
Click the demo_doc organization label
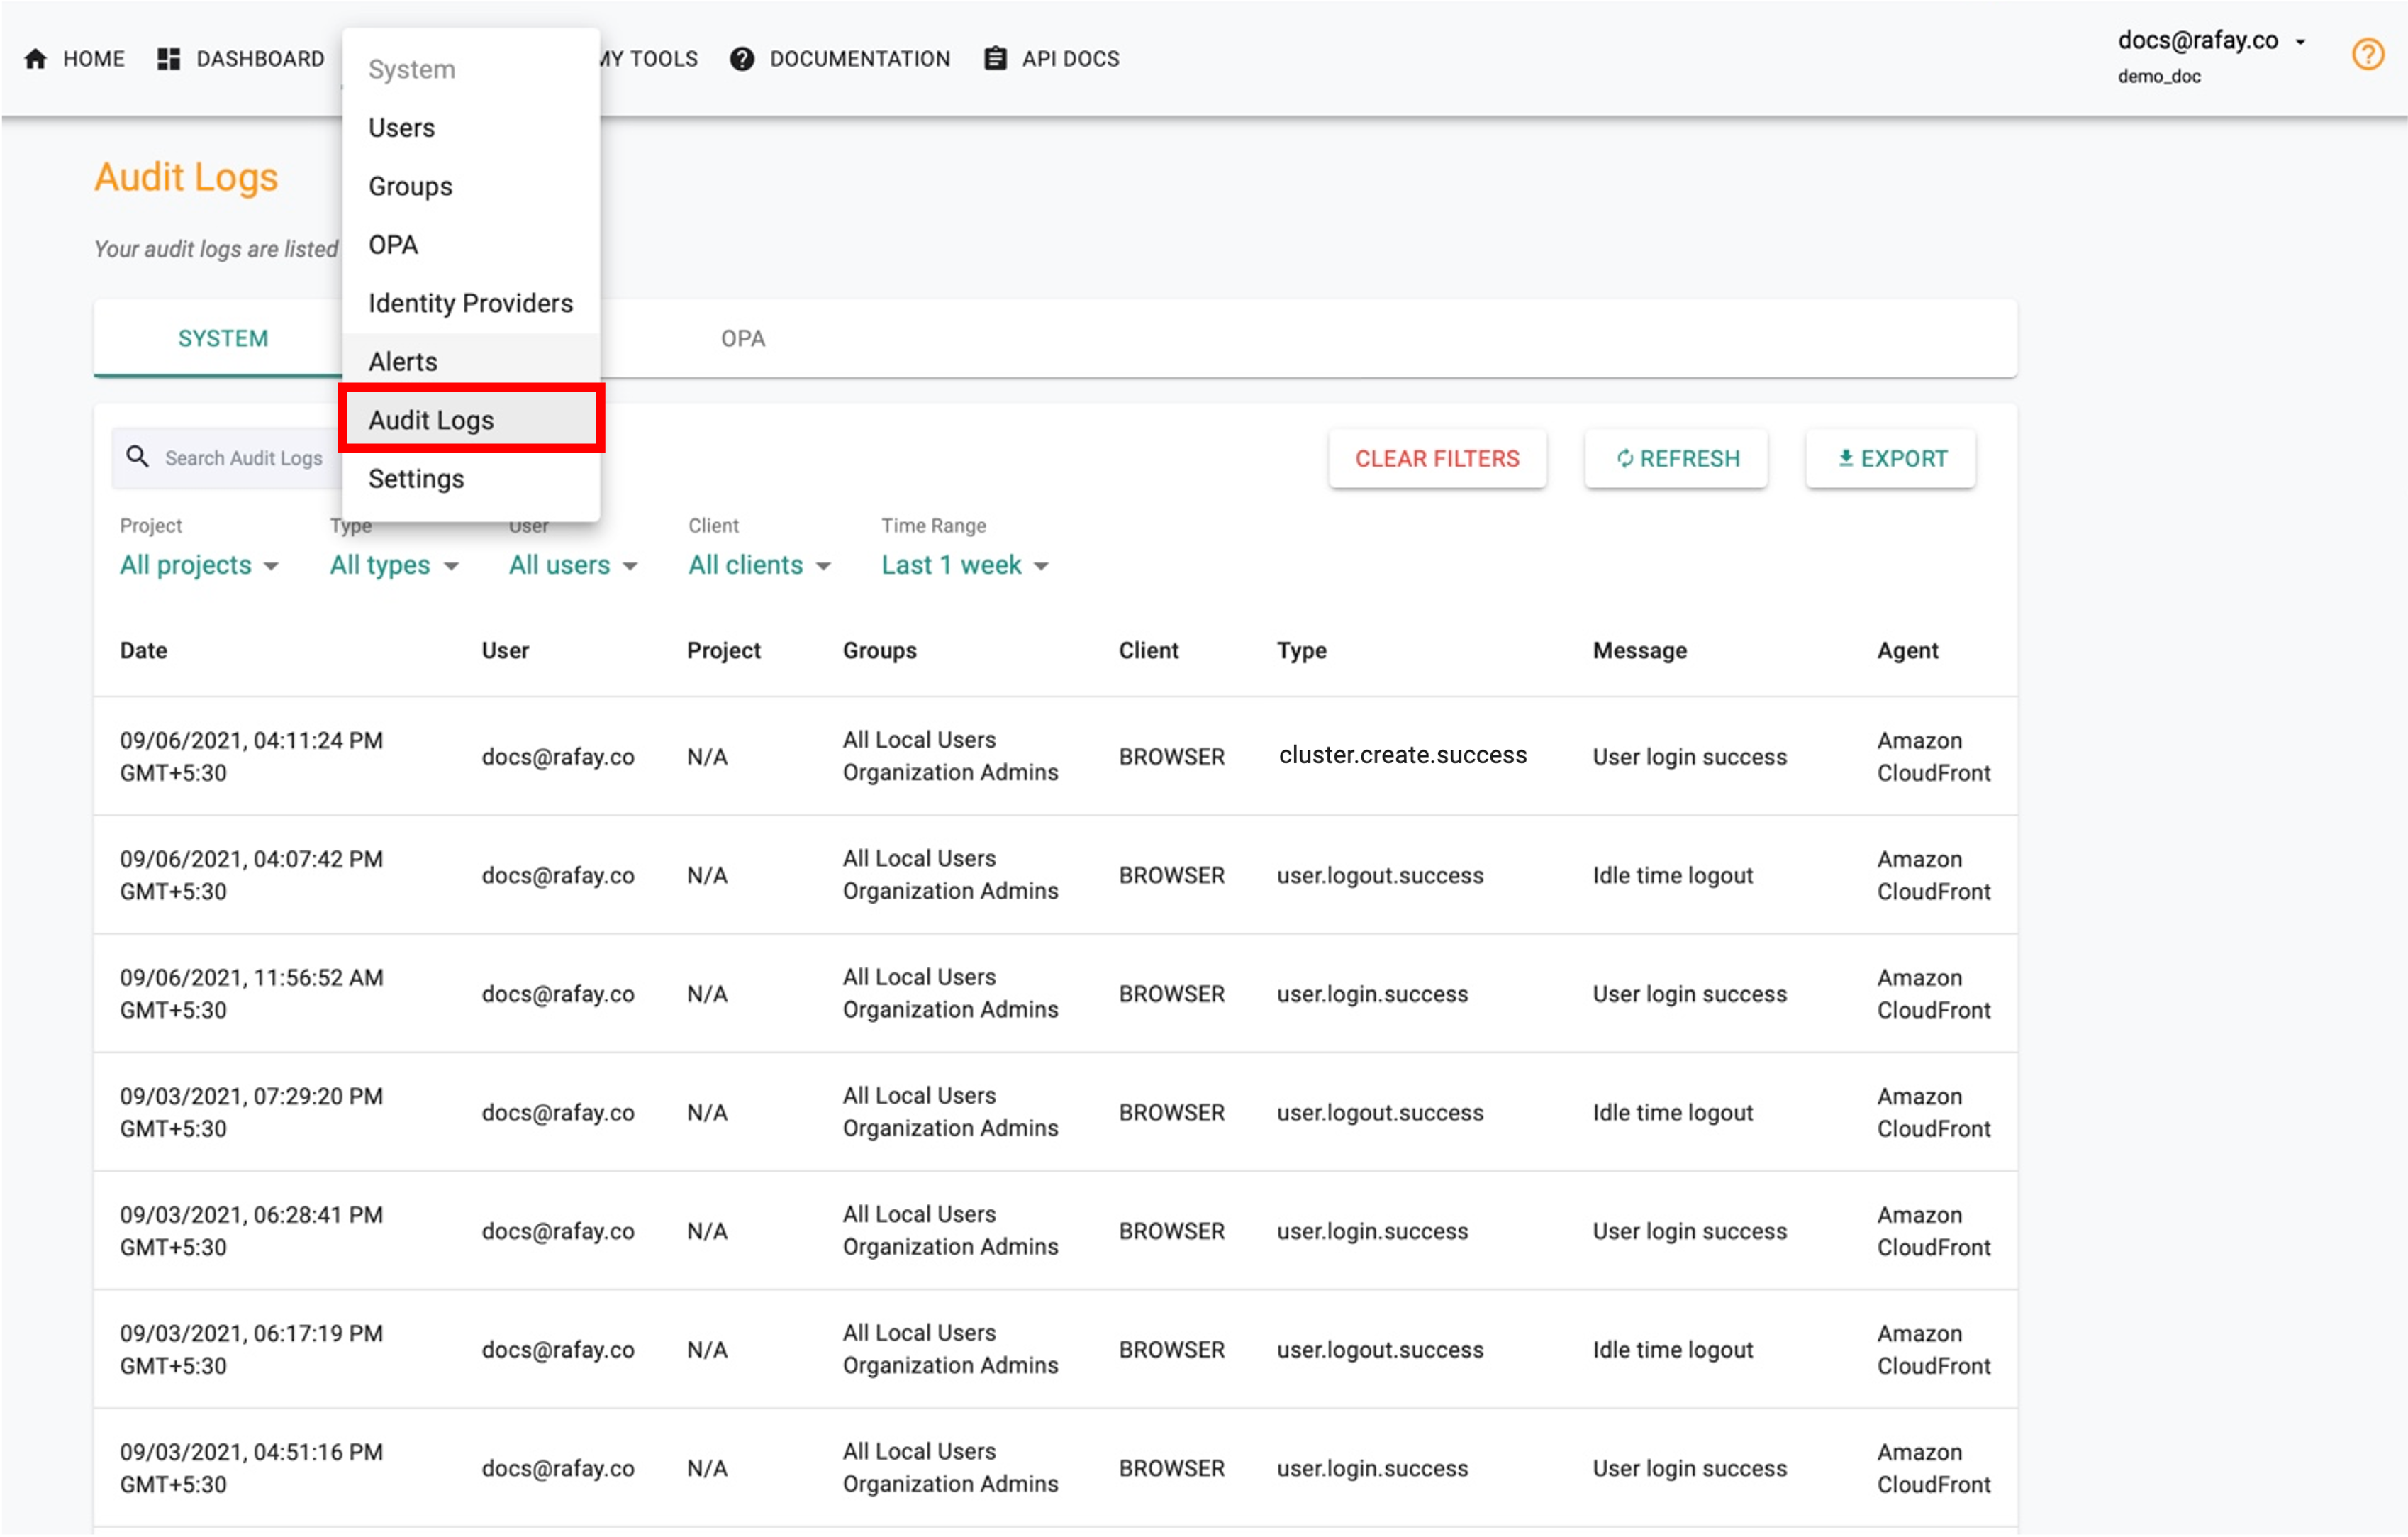pos(2159,77)
